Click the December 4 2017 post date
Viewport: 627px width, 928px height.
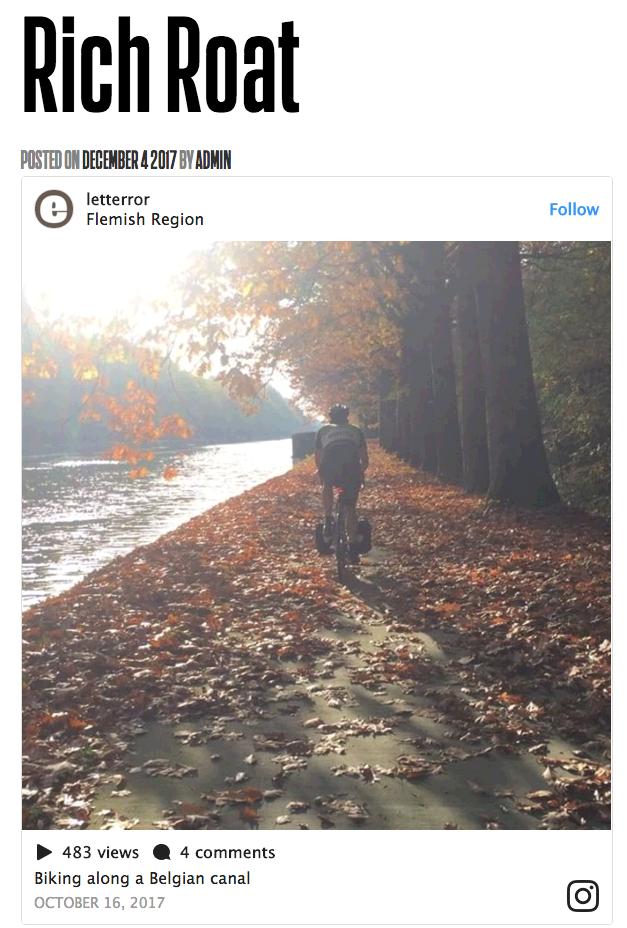pyautogui.click(x=129, y=160)
